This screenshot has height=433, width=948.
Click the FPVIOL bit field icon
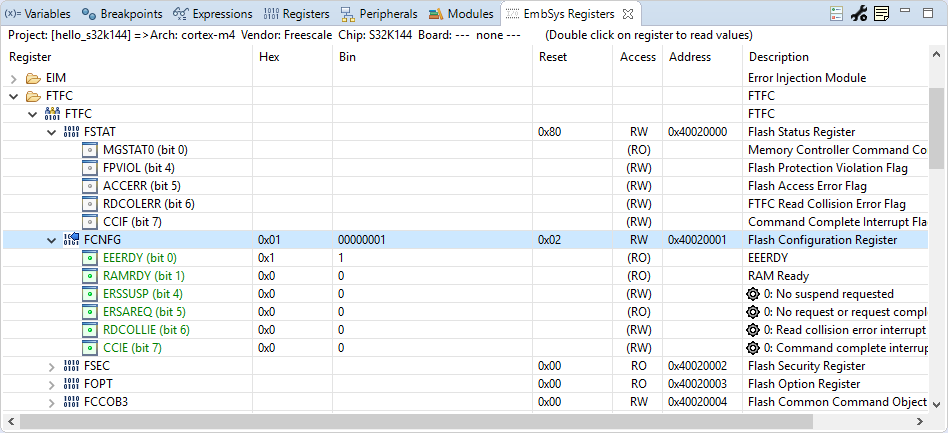pos(89,168)
